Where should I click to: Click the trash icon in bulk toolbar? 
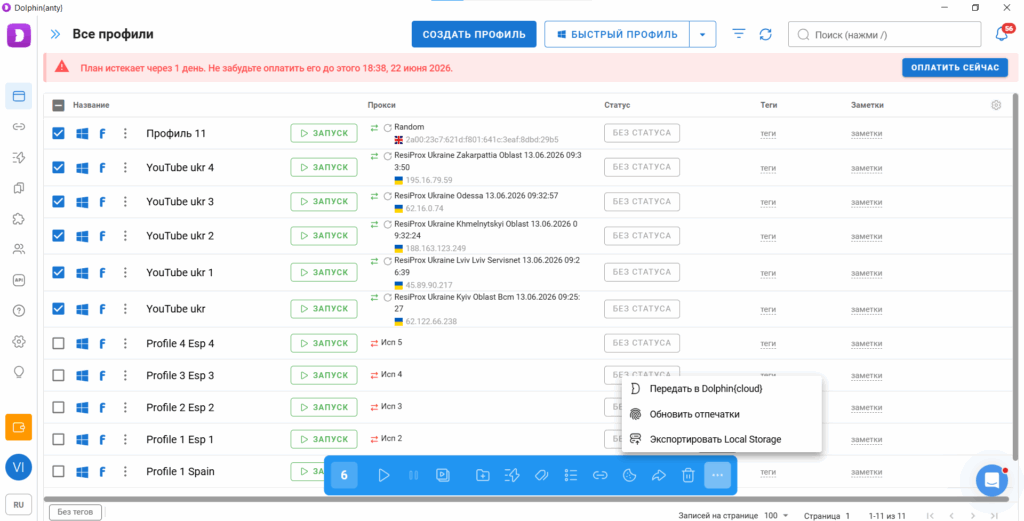(688, 475)
